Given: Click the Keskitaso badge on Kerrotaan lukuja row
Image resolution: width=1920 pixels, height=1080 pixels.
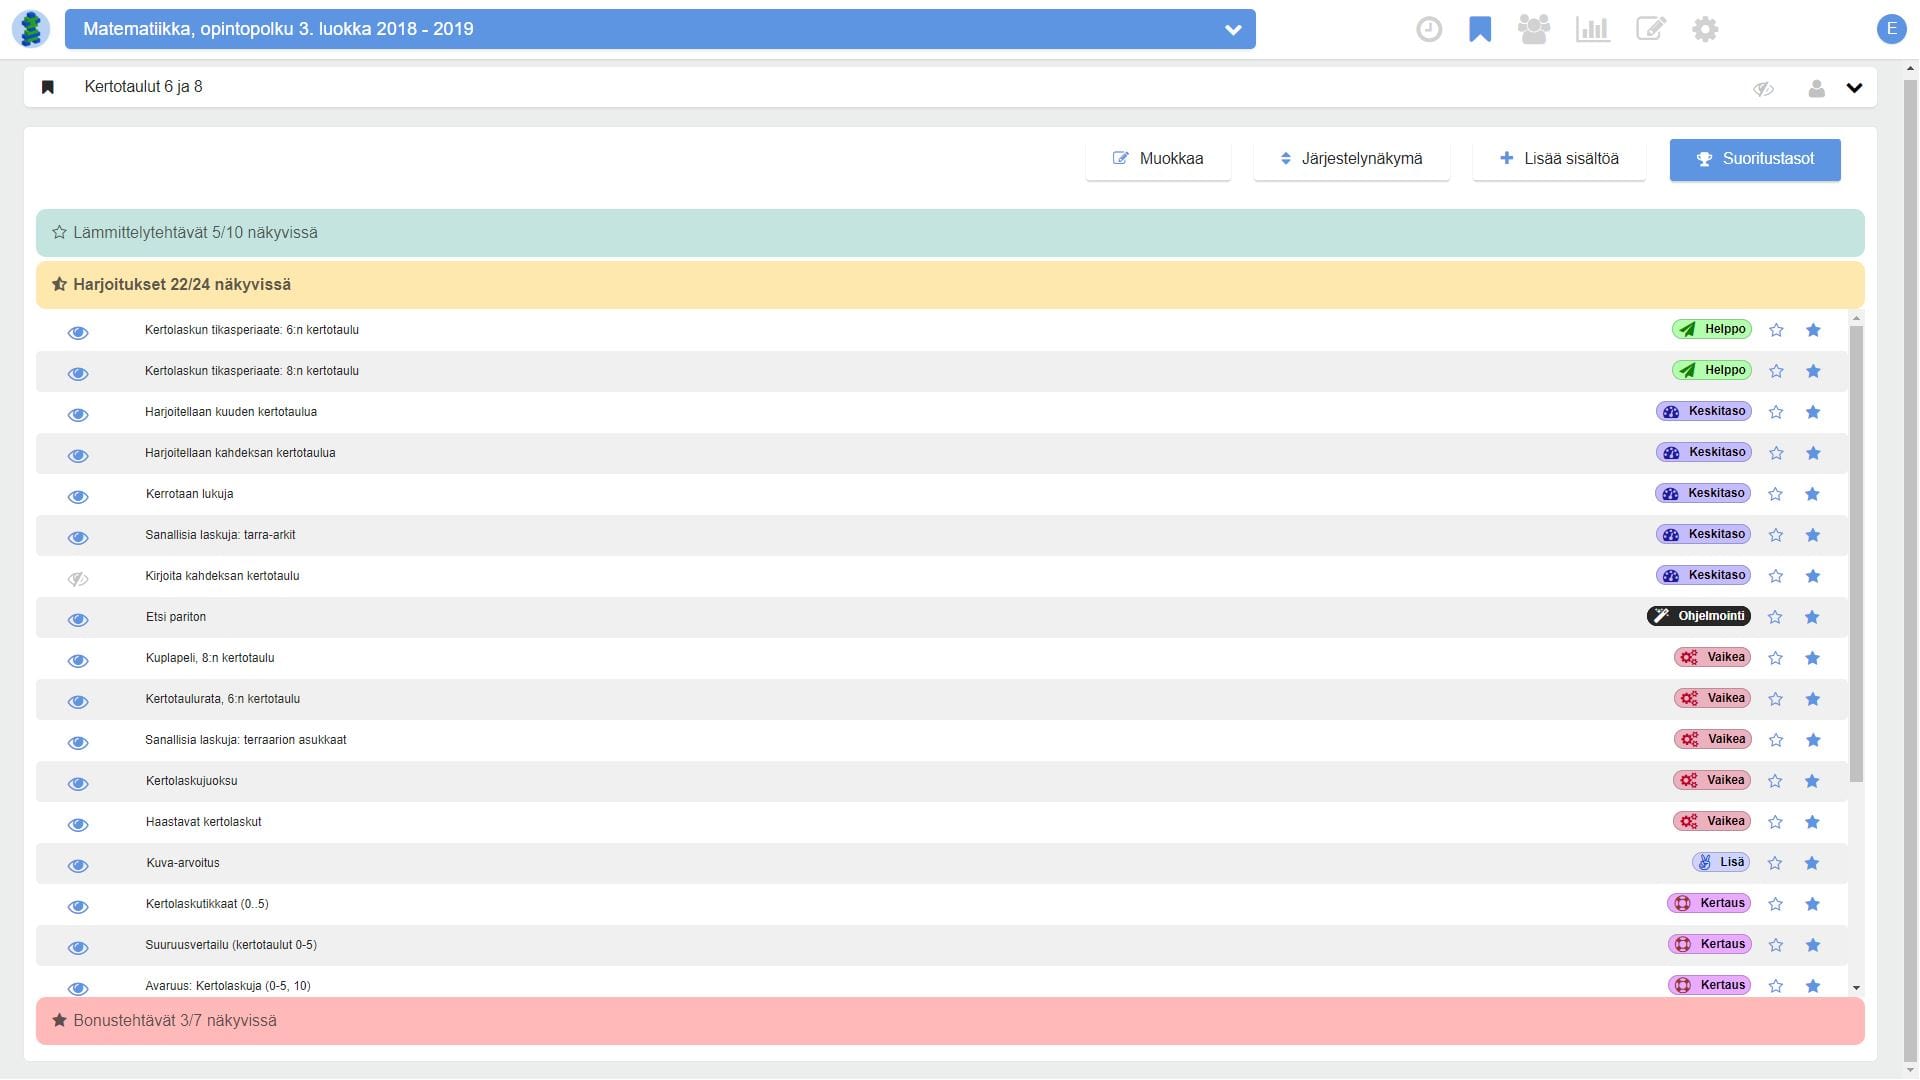Looking at the screenshot, I should (1704, 493).
